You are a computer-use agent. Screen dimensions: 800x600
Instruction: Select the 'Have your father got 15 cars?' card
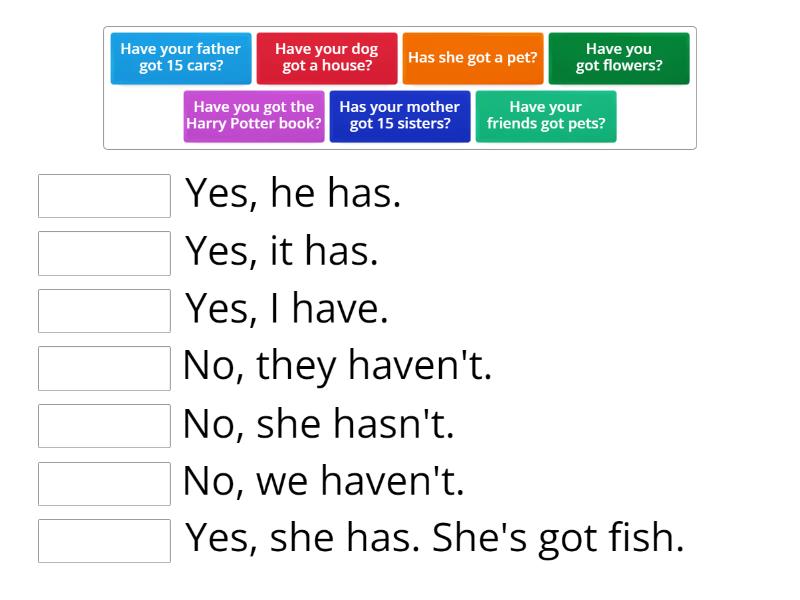click(180, 58)
